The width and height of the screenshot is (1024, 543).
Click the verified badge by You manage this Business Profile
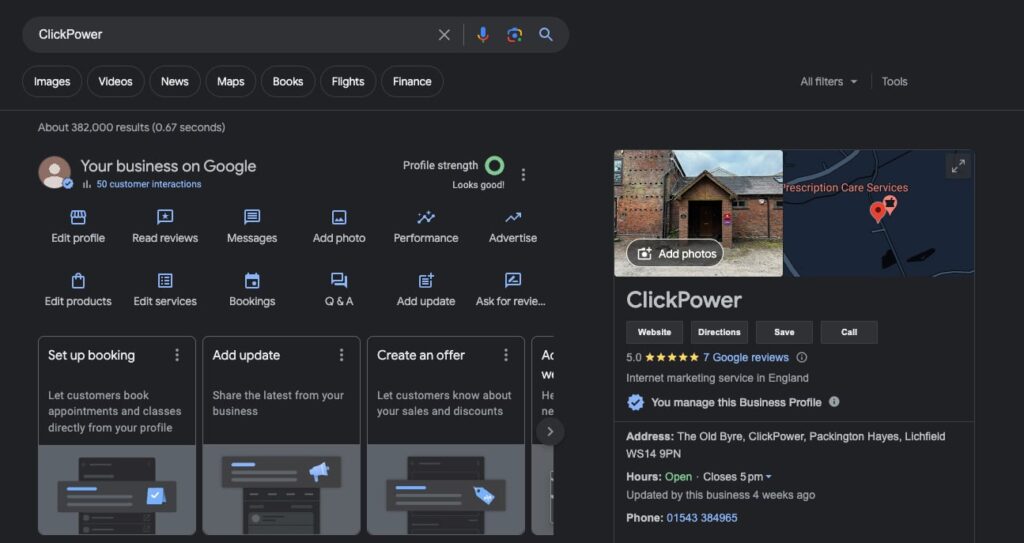pos(635,403)
